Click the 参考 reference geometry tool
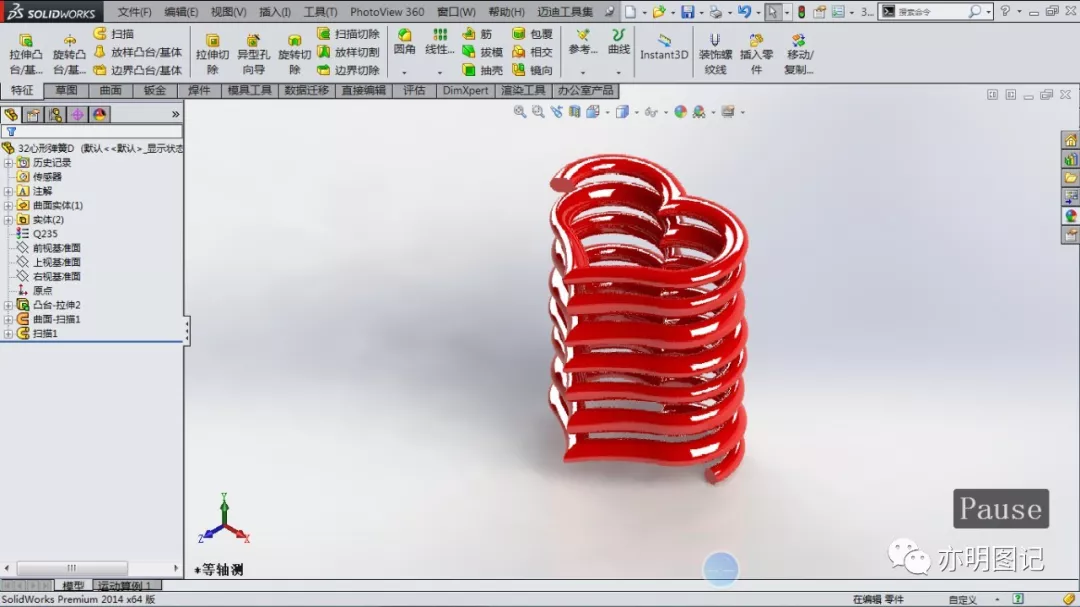 click(583, 41)
